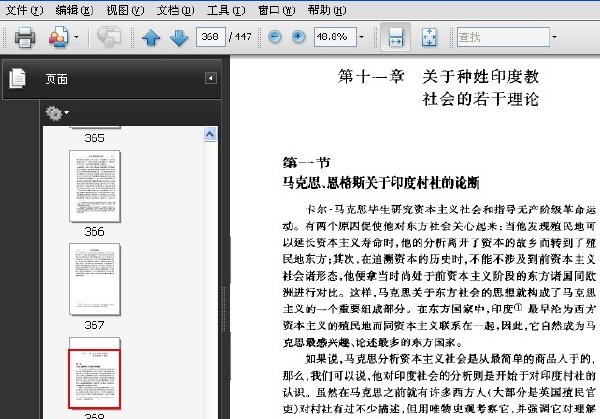The height and width of the screenshot is (419, 600).
Task: Click the Print icon in toolbar
Action: coord(25,37)
